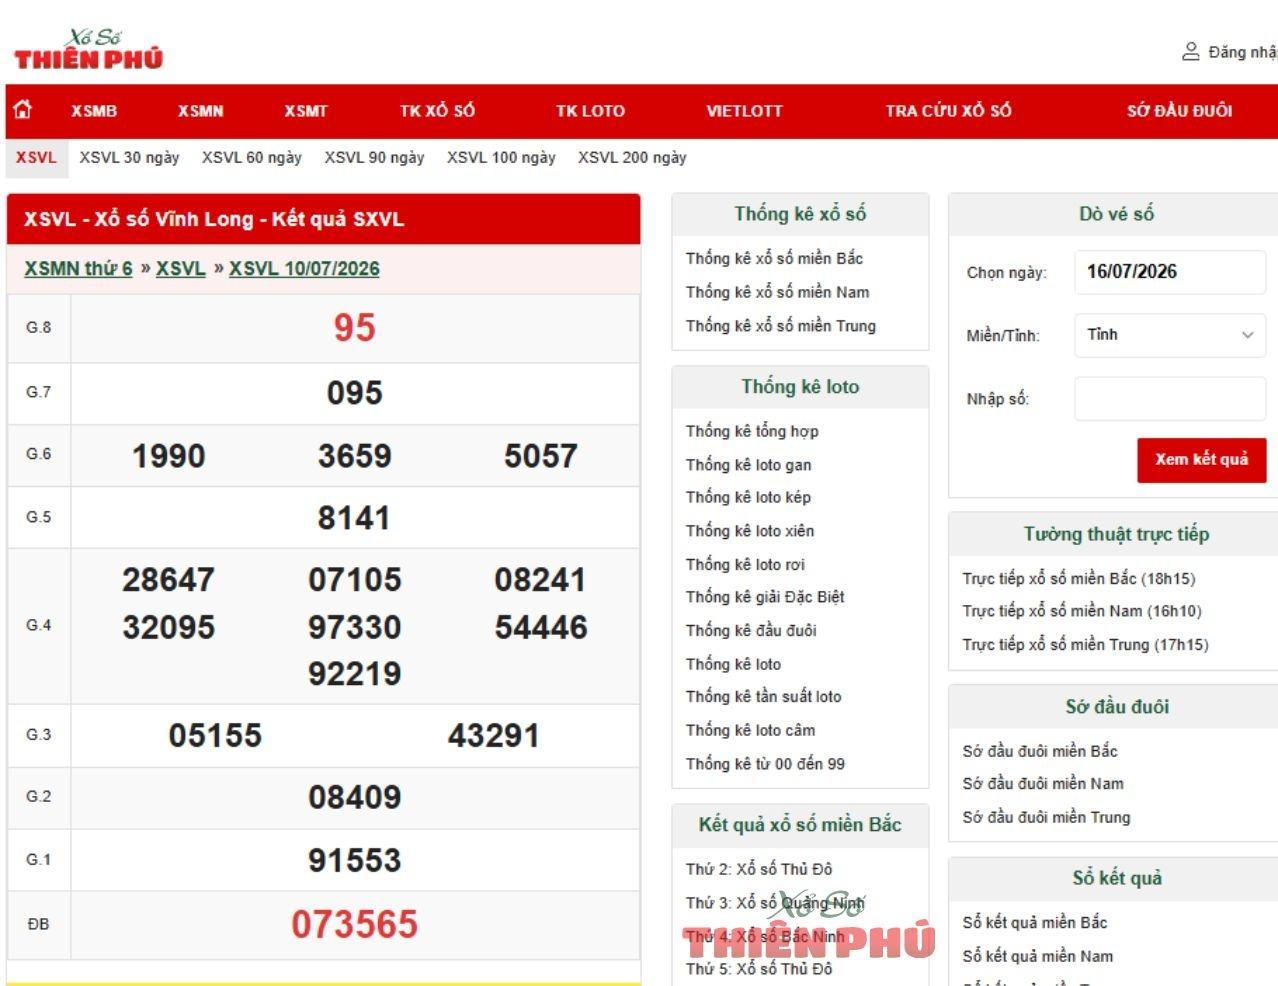
Task: Click the G.5 result 8141
Action: (x=354, y=518)
